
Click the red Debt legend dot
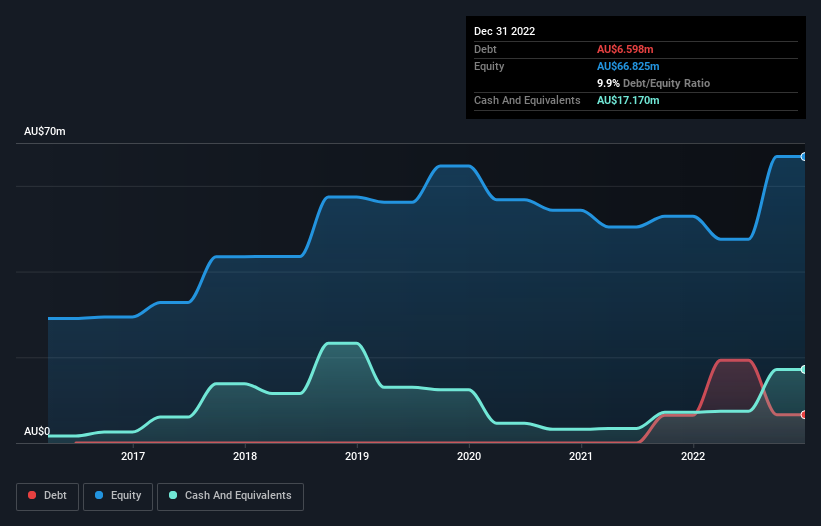click(x=32, y=495)
